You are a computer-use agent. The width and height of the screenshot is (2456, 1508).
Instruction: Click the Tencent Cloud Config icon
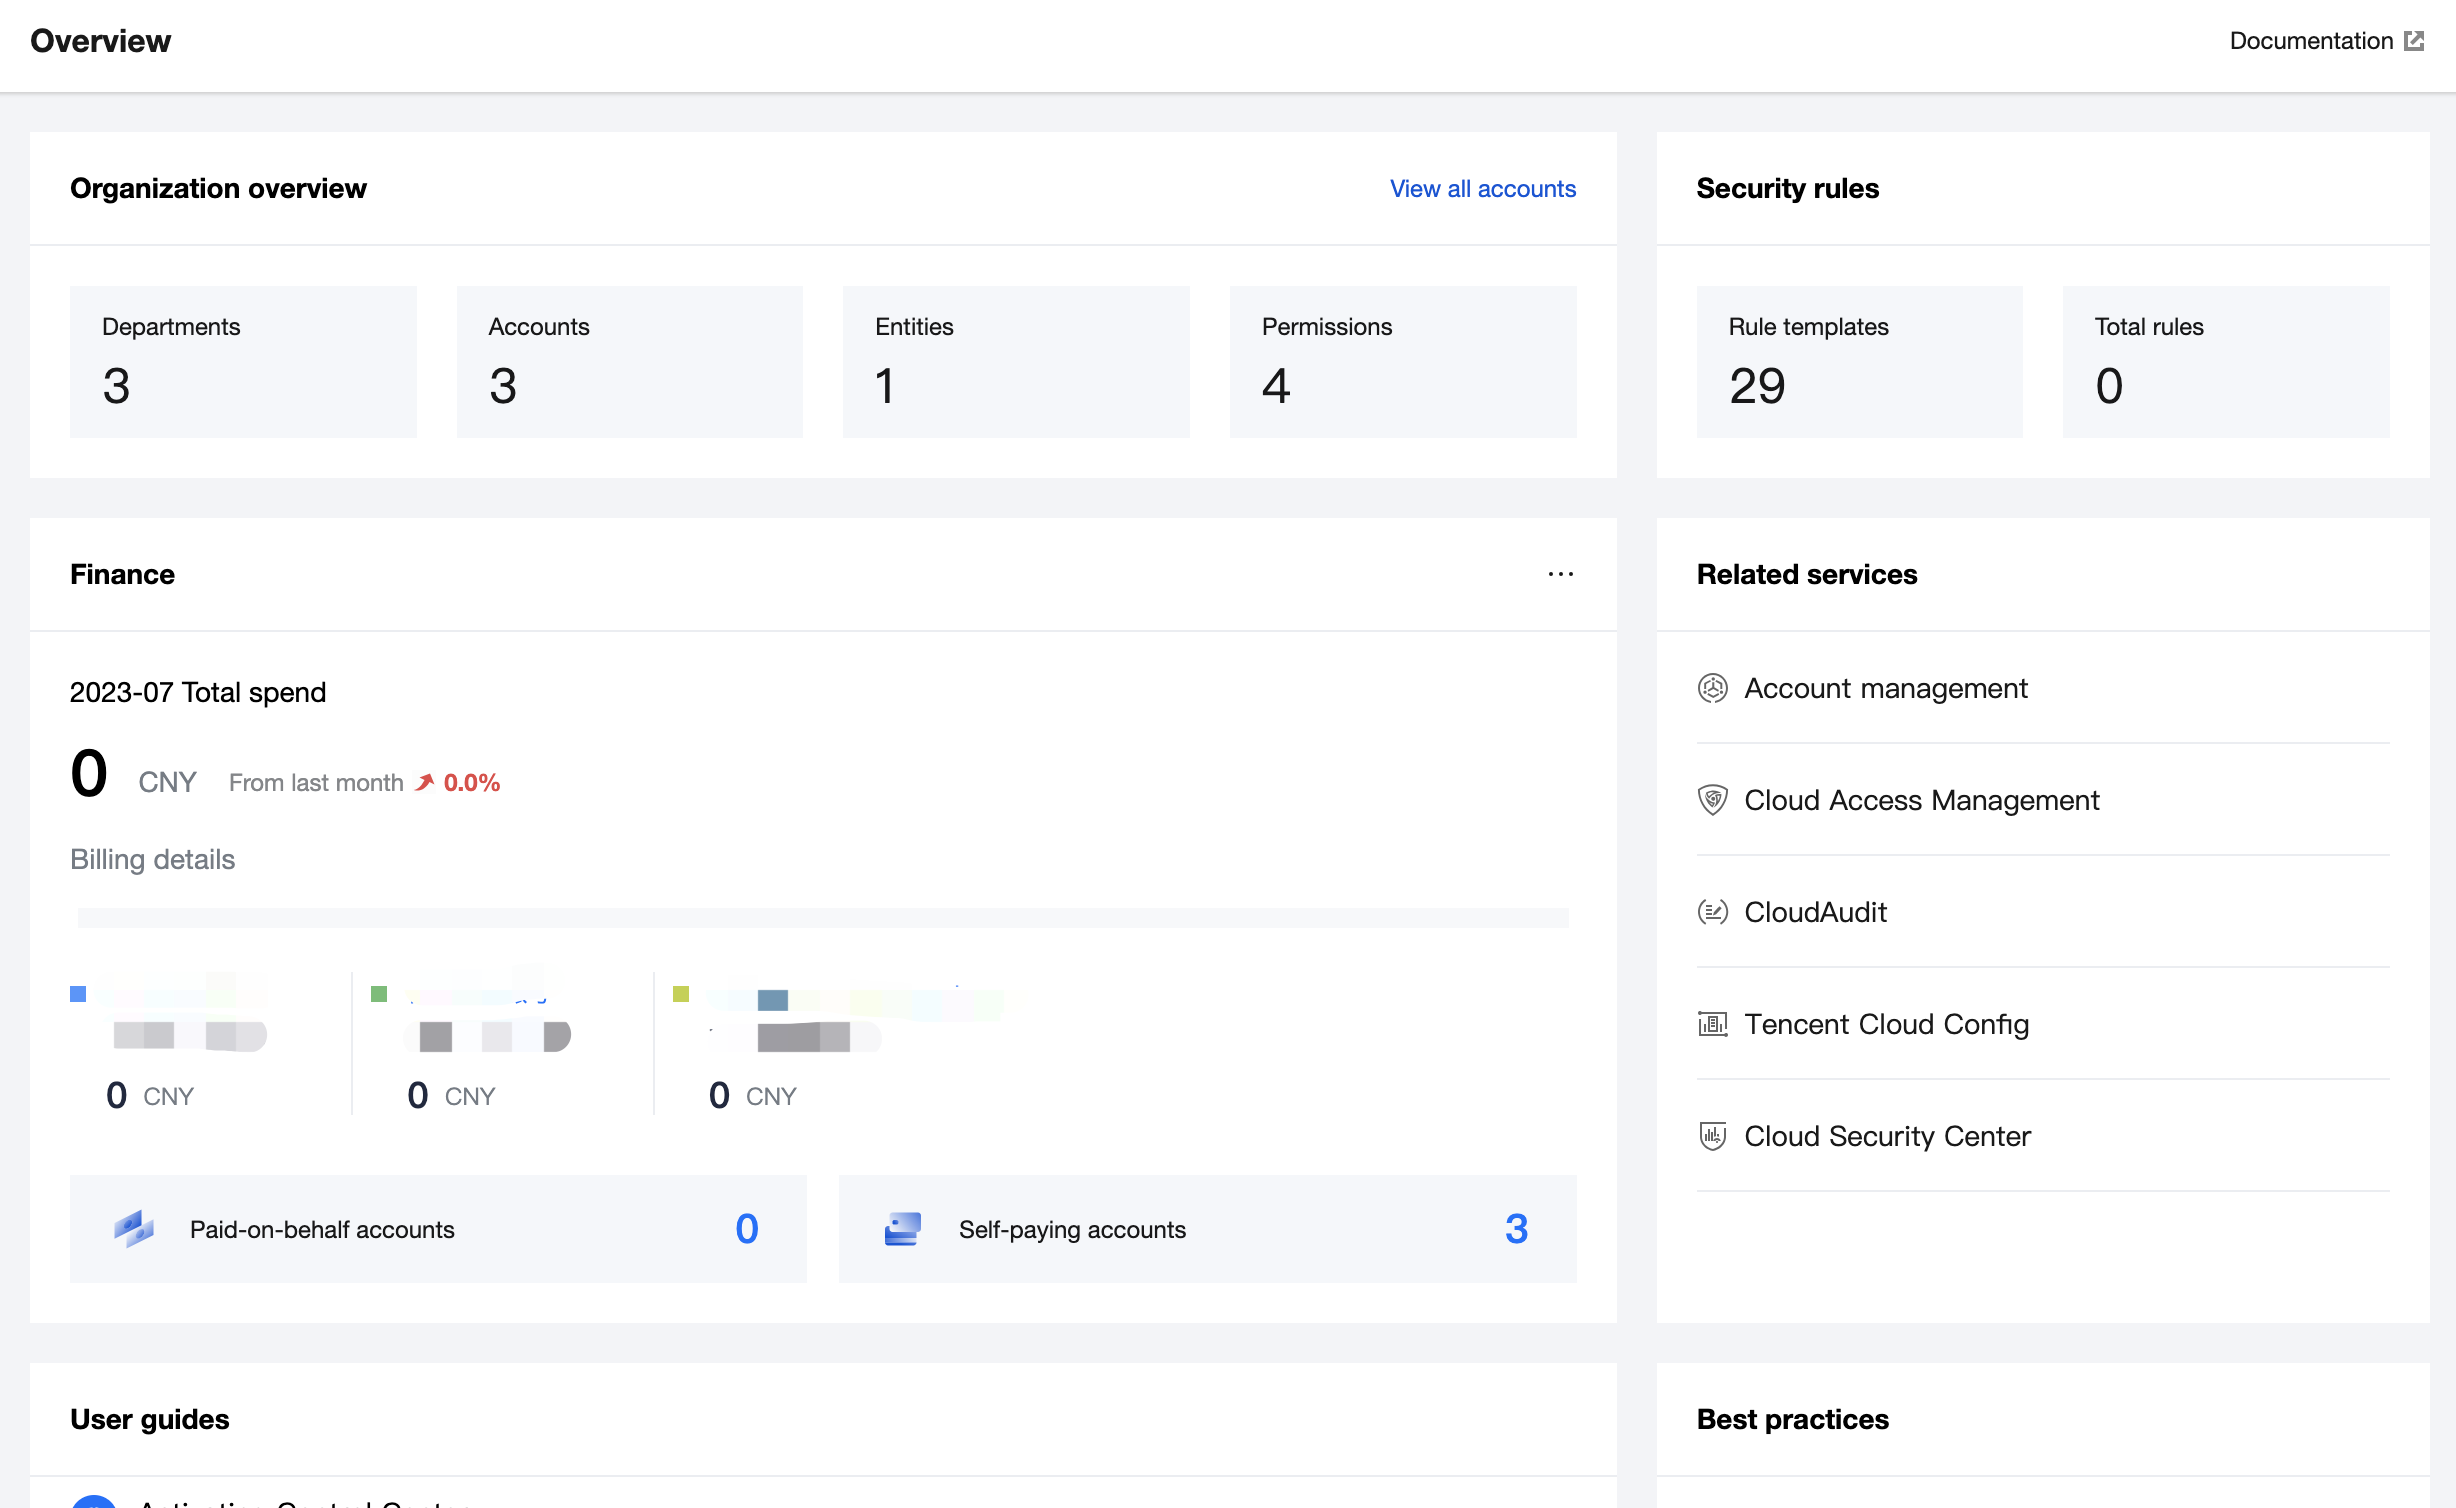point(1712,1025)
